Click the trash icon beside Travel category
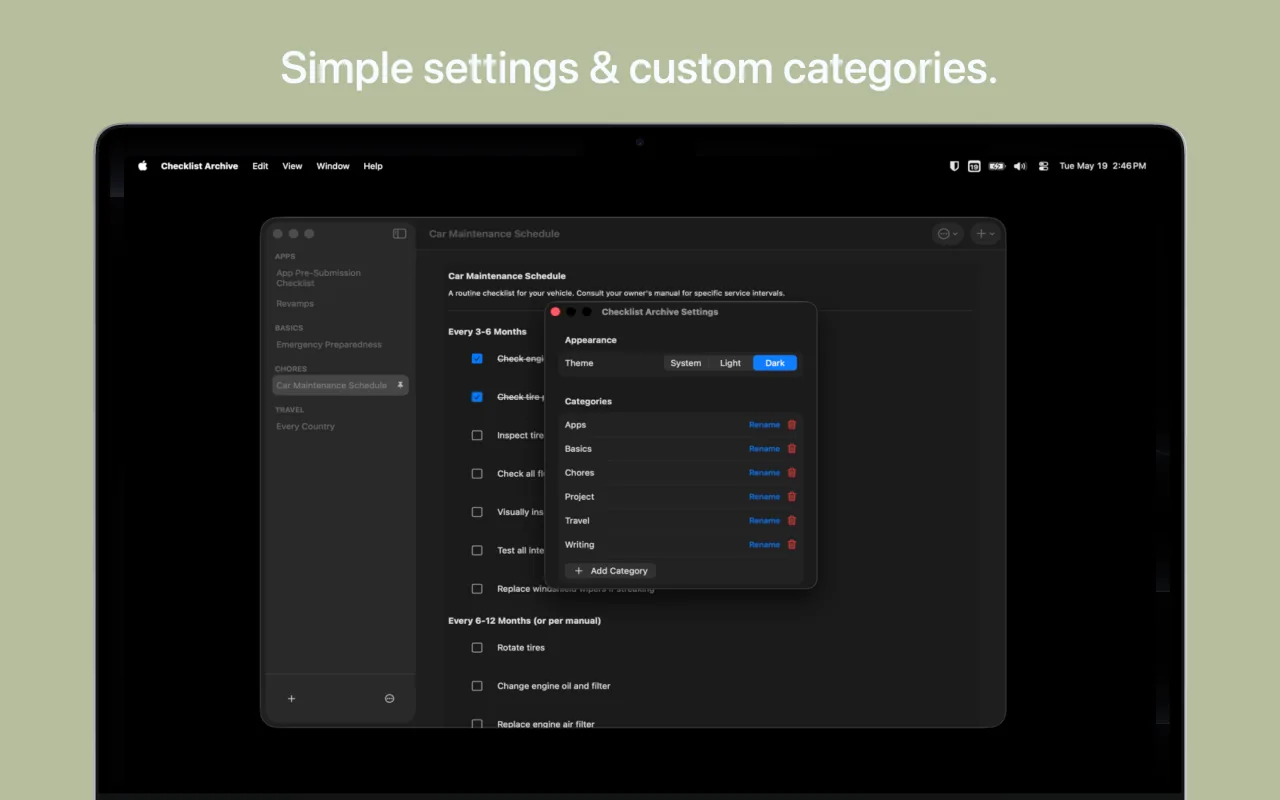Viewport: 1280px width, 800px height. pos(792,521)
